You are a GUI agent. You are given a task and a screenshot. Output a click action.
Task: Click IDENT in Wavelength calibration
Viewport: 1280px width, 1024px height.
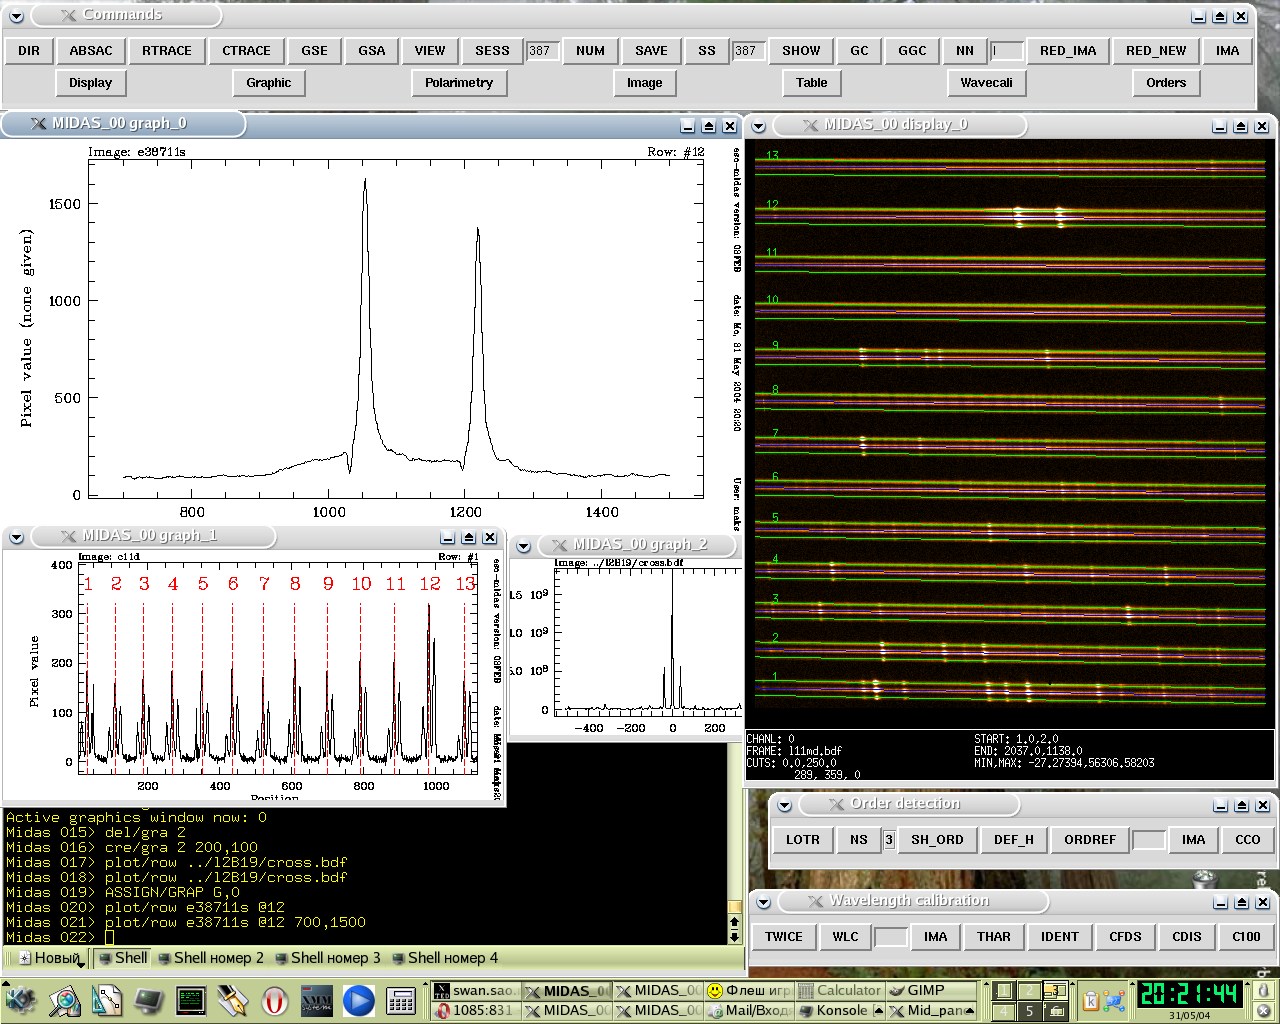click(x=1060, y=937)
